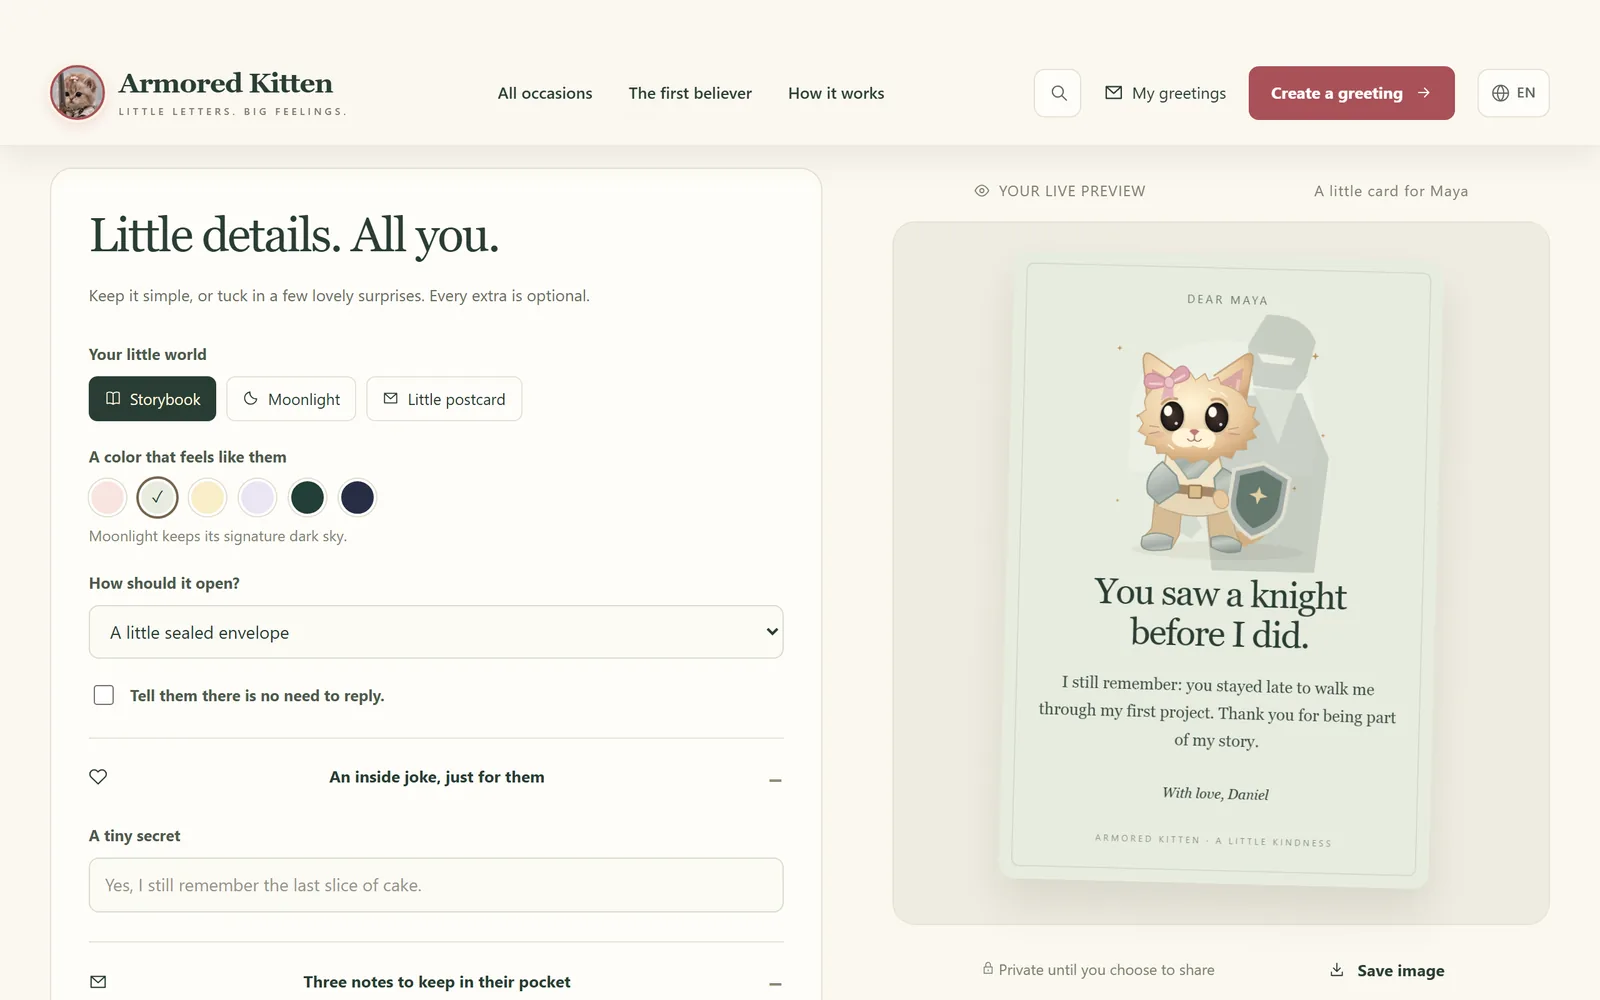Image resolution: width=1600 pixels, height=1000 pixels.
Task: Click the envelope icon beside Three notes
Action: [98, 982]
